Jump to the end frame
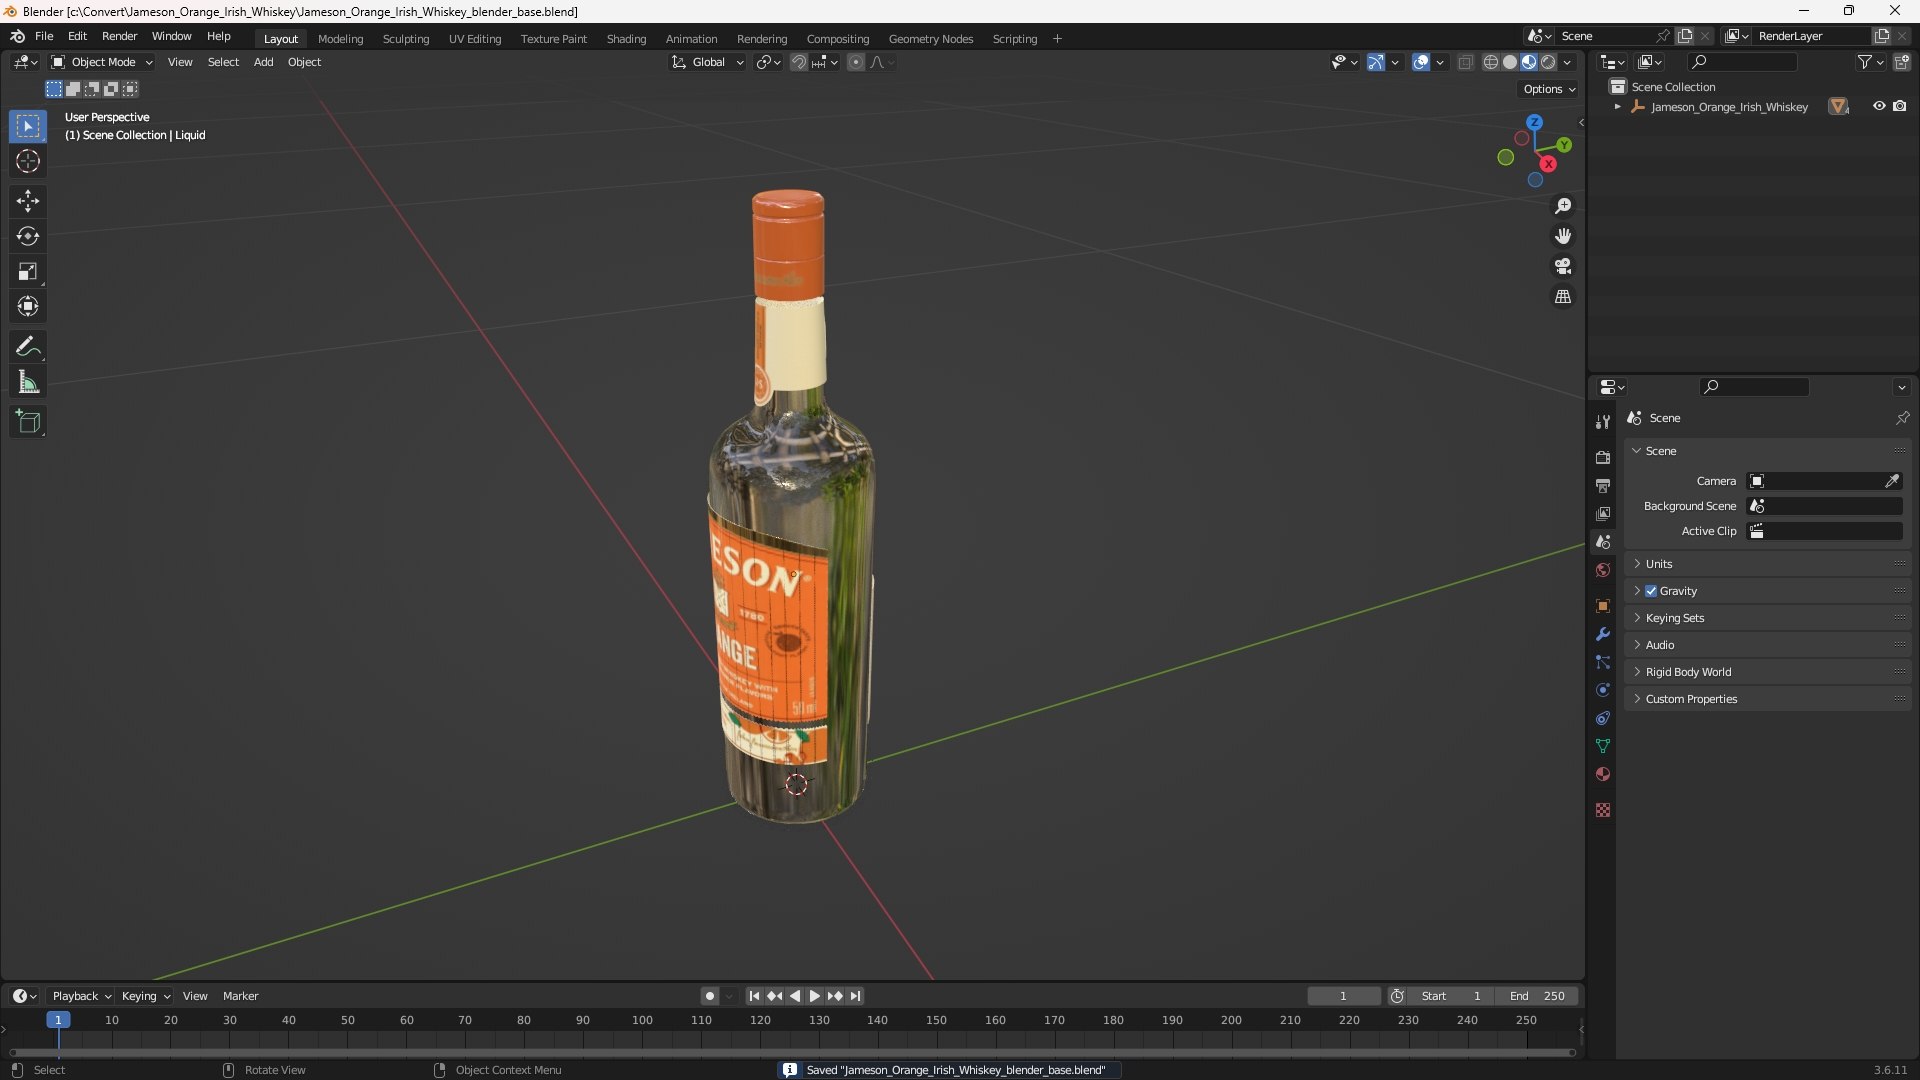1920x1080 pixels. click(x=855, y=996)
